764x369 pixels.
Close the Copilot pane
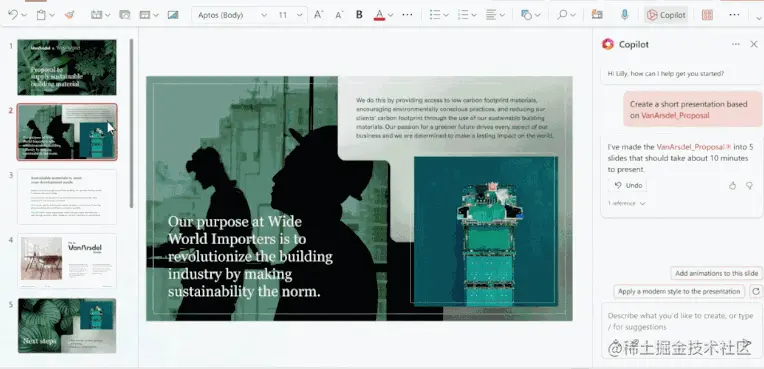pos(754,44)
